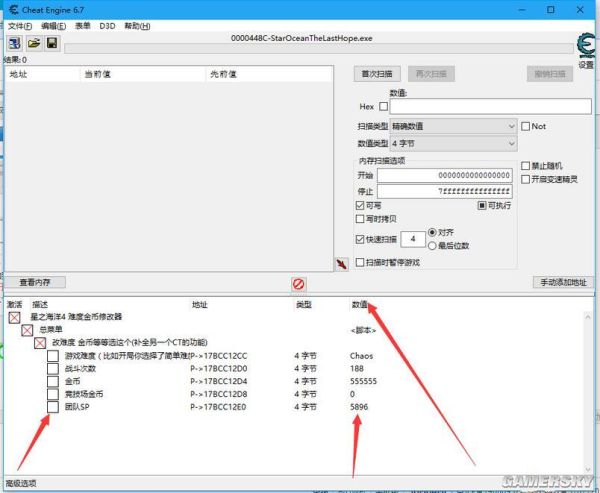The height and width of the screenshot is (493, 600).
Task: Freeze the 金币 entry checkbox
Action: 53,381
